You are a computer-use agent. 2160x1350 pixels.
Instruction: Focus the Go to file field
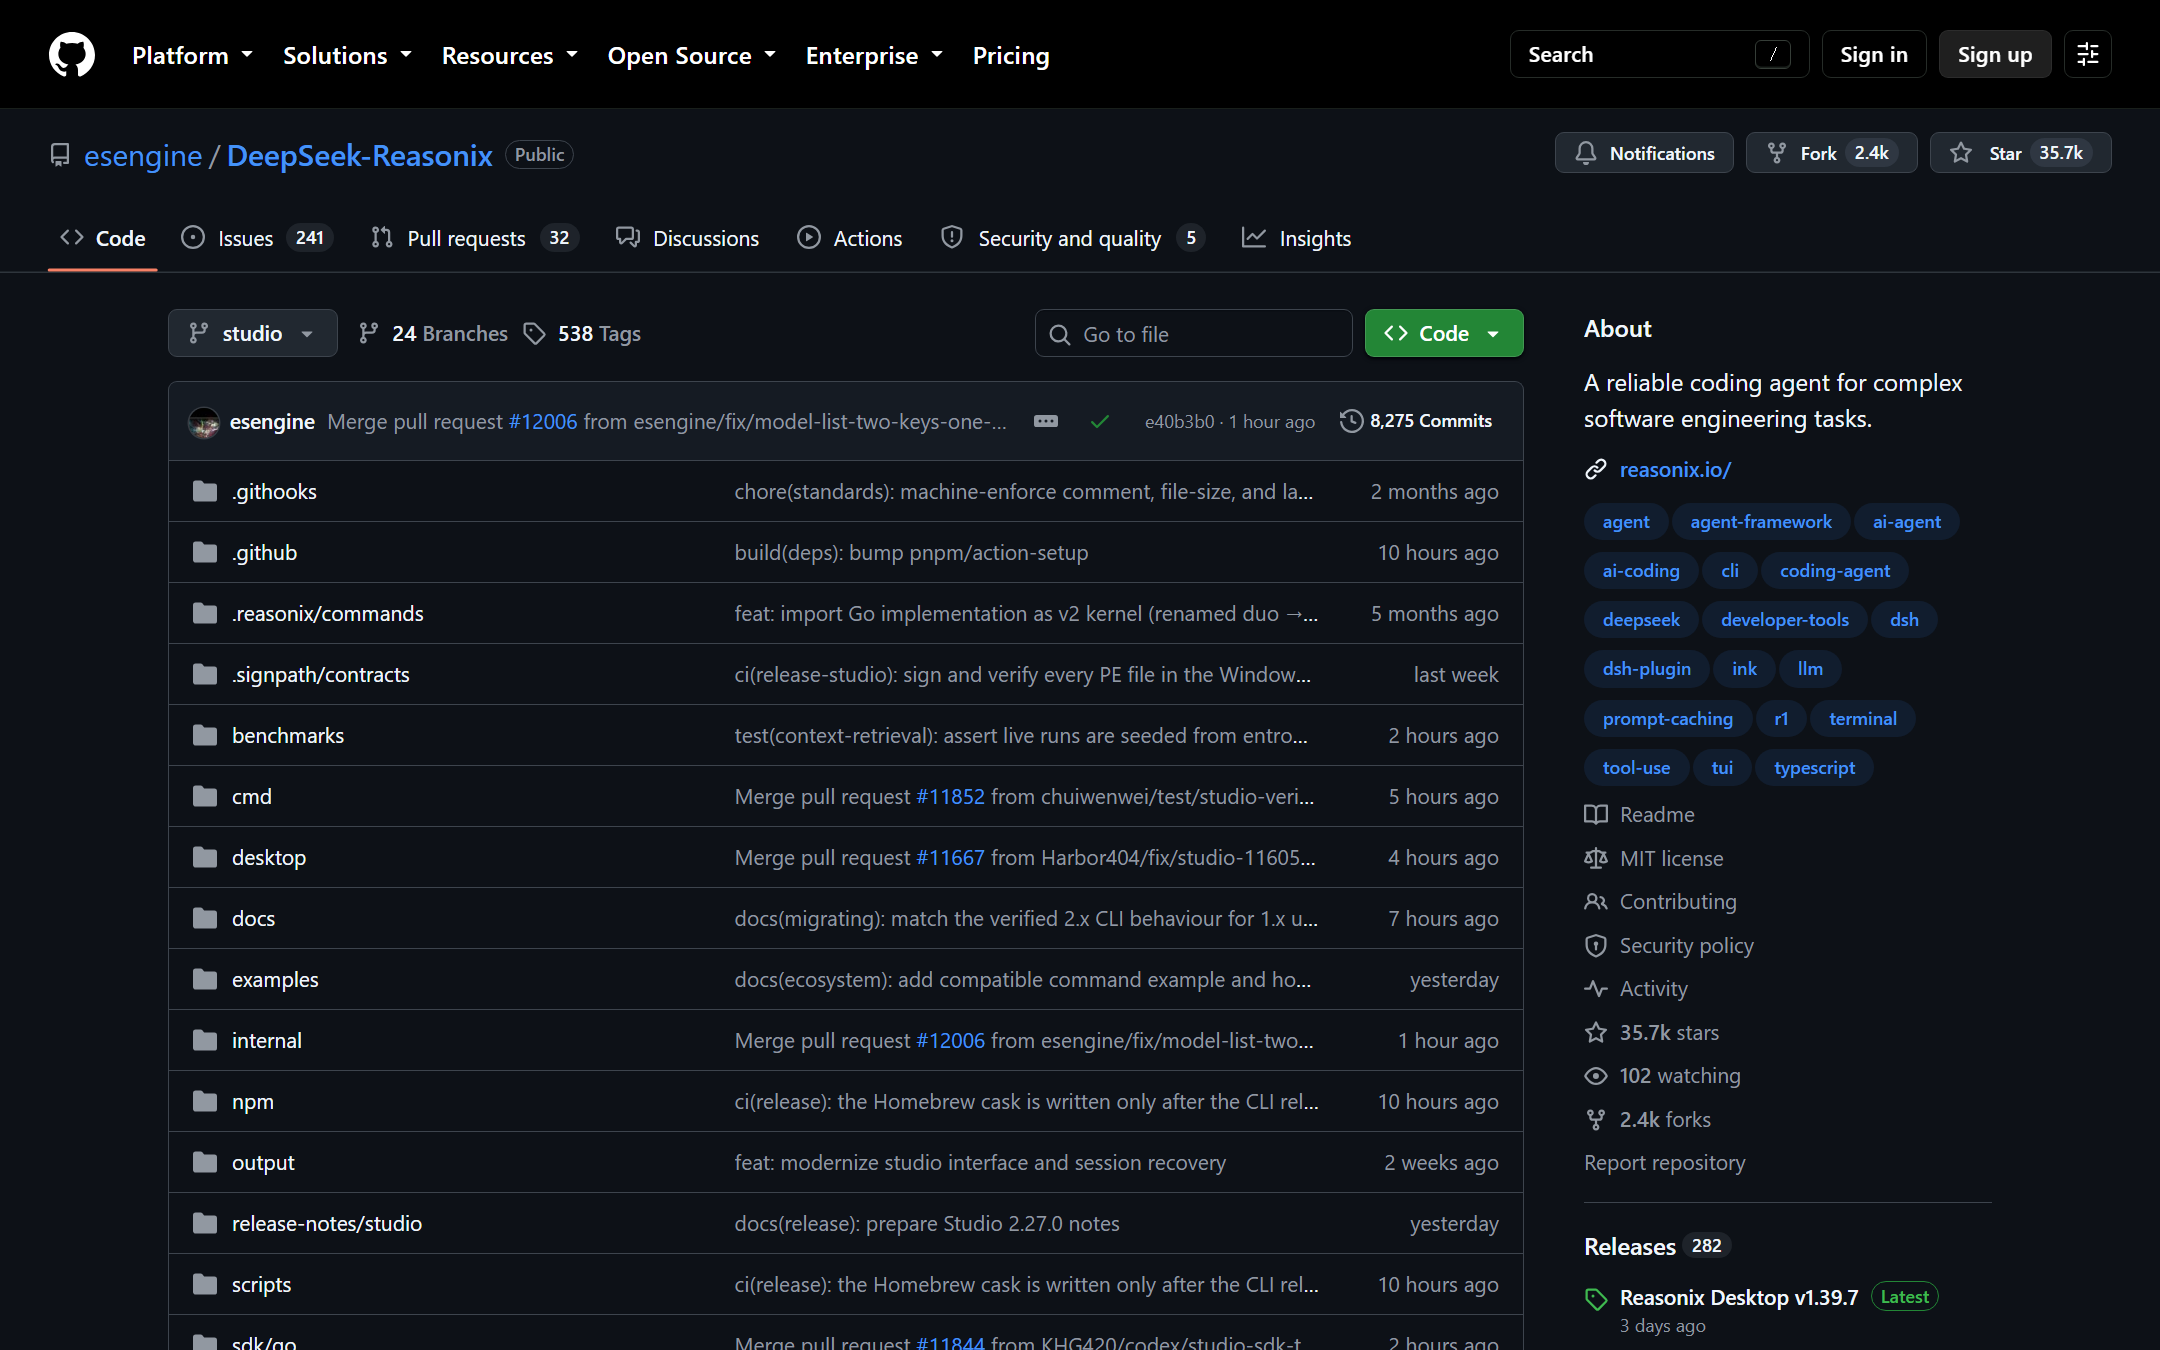[1194, 333]
